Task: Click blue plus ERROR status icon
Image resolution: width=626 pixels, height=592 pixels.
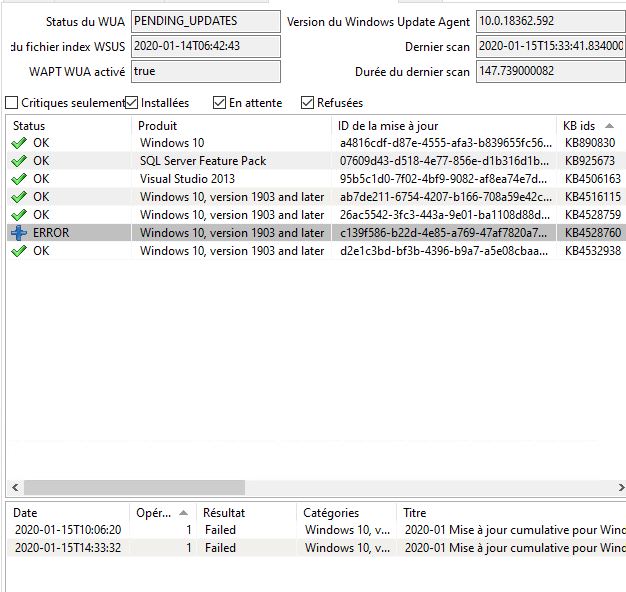Action: (19, 233)
